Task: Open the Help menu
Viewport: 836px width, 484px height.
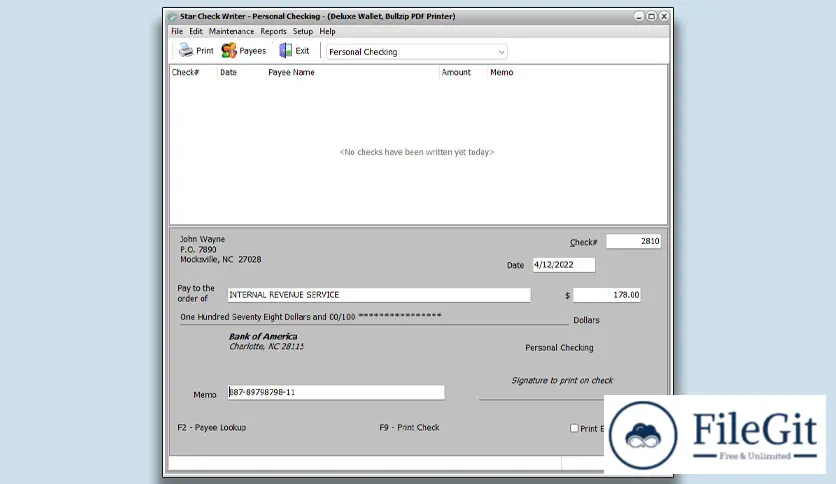Action: click(327, 31)
